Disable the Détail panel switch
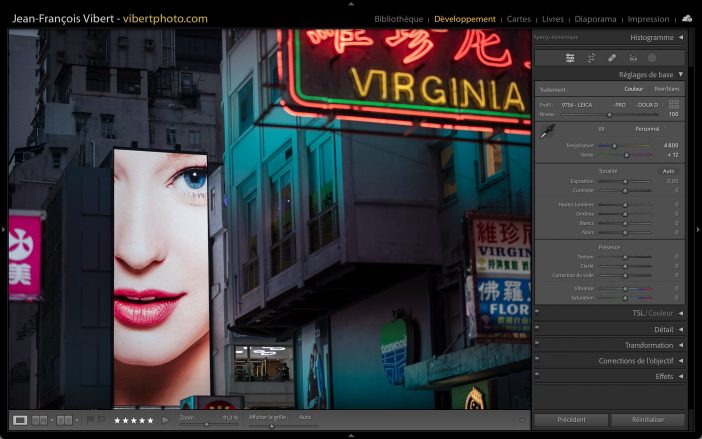This screenshot has width=702, height=439. pos(538,329)
